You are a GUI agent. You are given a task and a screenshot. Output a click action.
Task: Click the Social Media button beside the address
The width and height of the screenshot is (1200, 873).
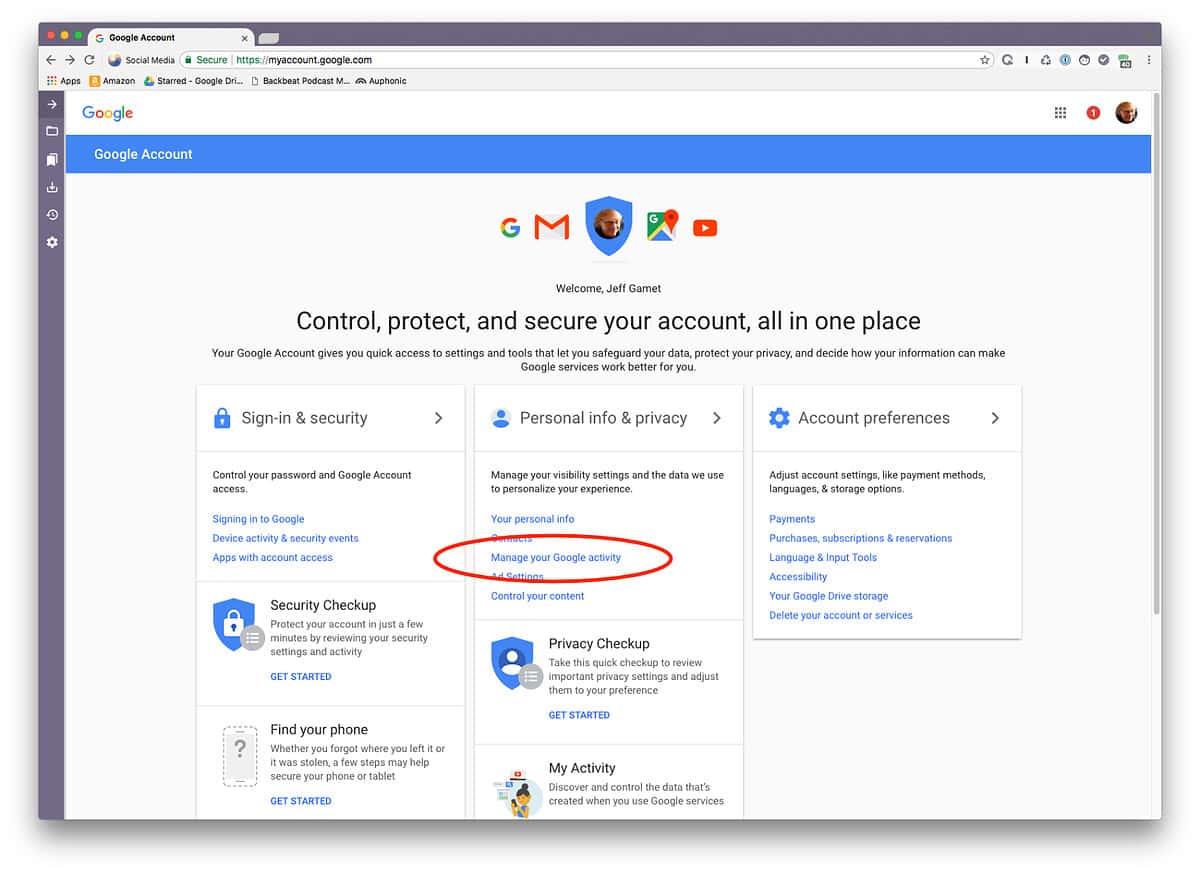click(141, 60)
